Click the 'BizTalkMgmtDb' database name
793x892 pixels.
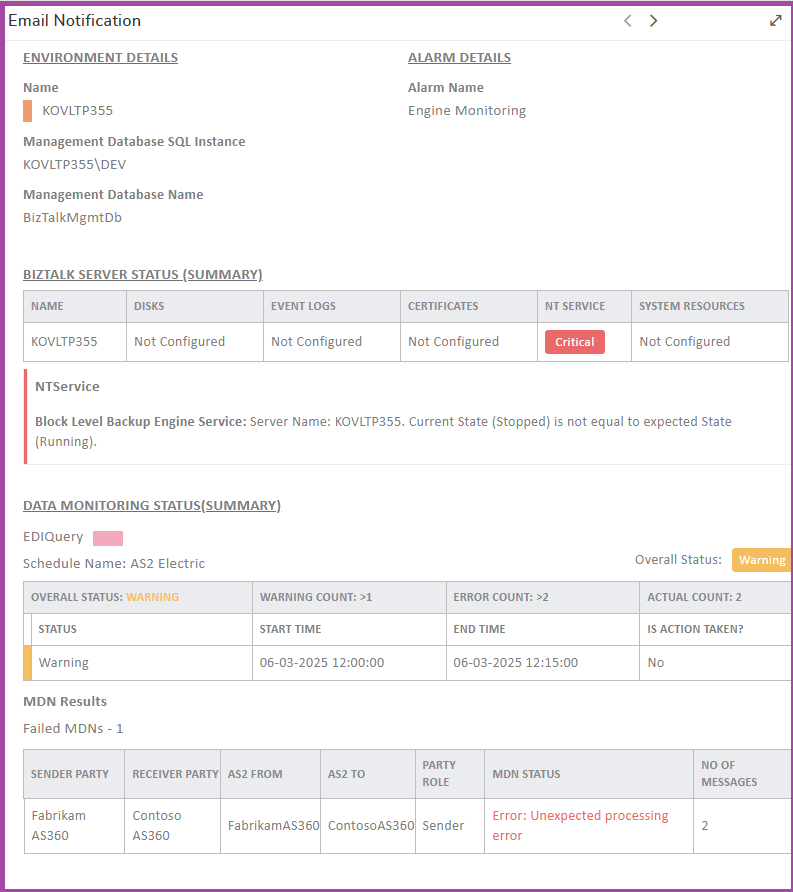coord(72,217)
